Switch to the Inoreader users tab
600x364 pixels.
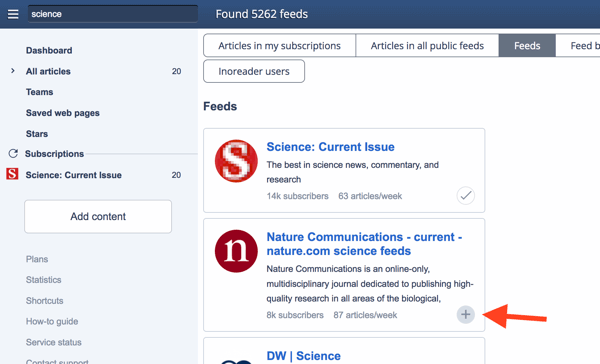(x=254, y=71)
